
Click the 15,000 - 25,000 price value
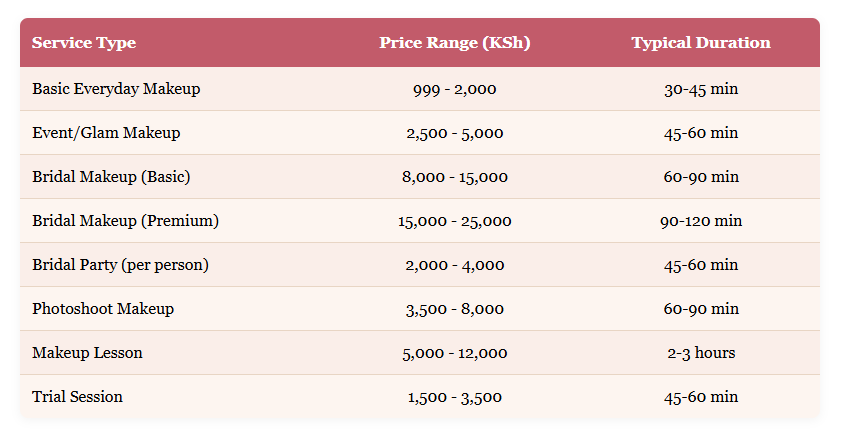(455, 221)
